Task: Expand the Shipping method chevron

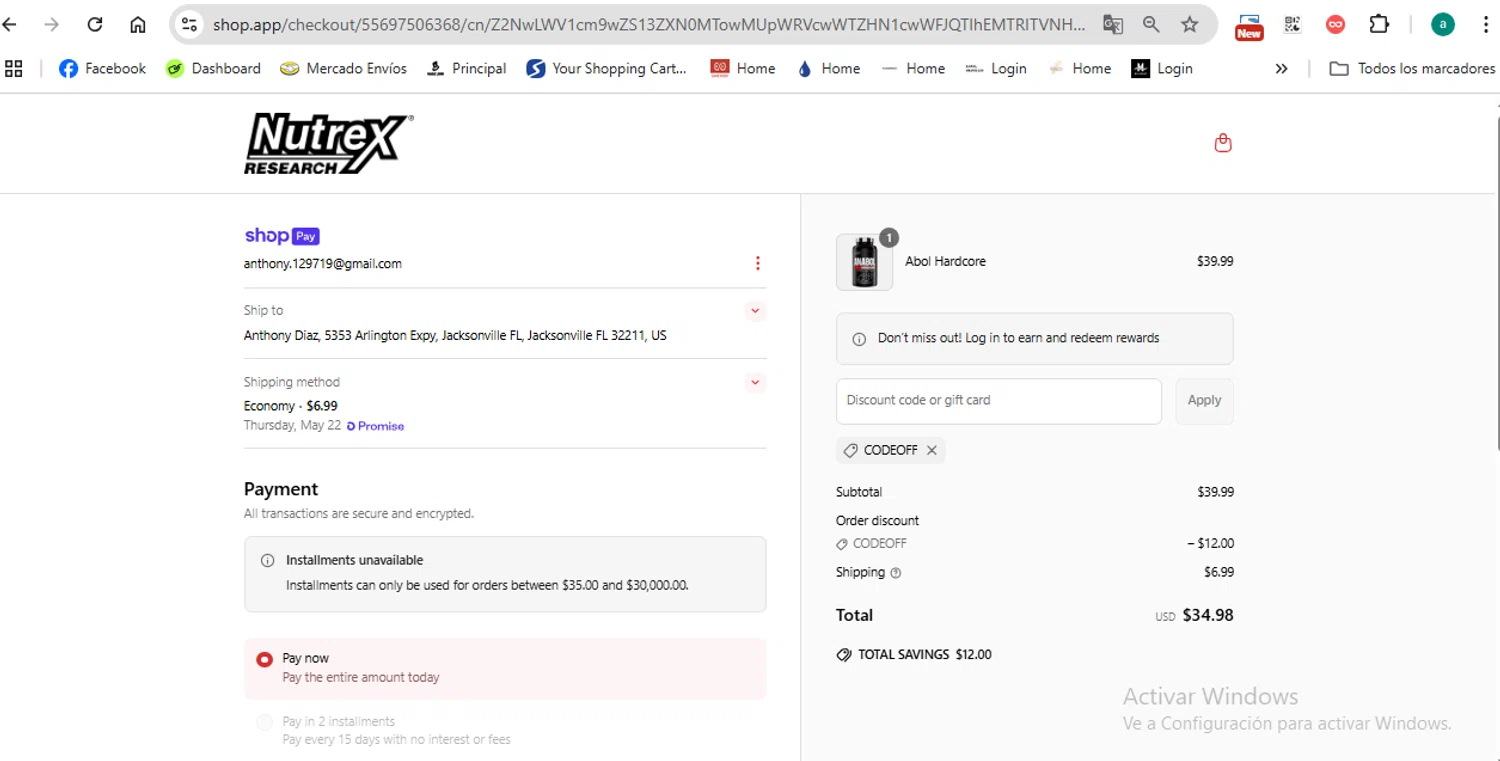Action: pyautogui.click(x=755, y=382)
